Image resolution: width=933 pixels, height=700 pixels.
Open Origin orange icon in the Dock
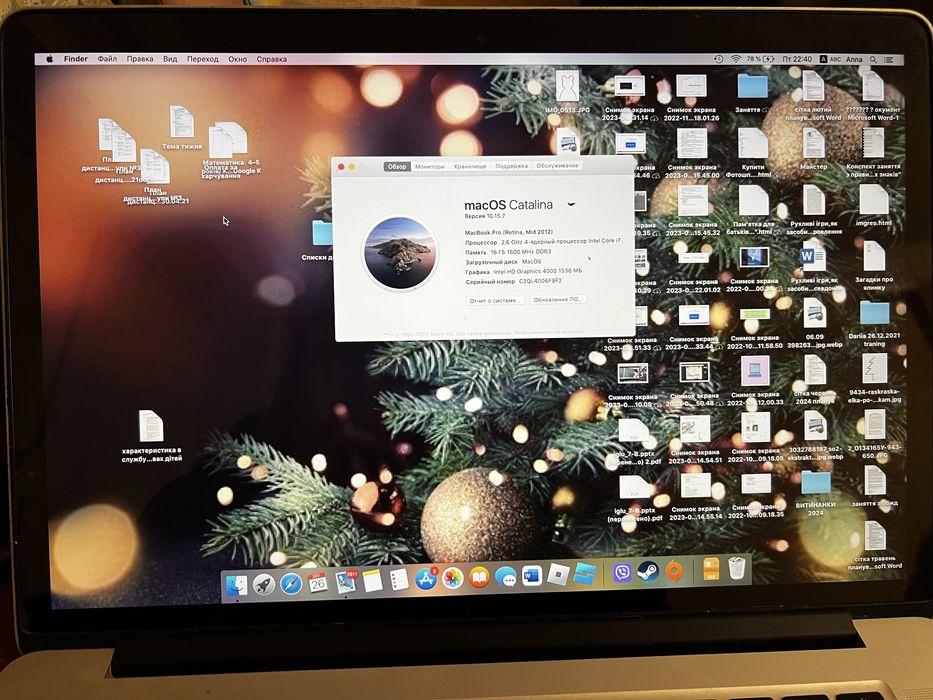click(674, 571)
